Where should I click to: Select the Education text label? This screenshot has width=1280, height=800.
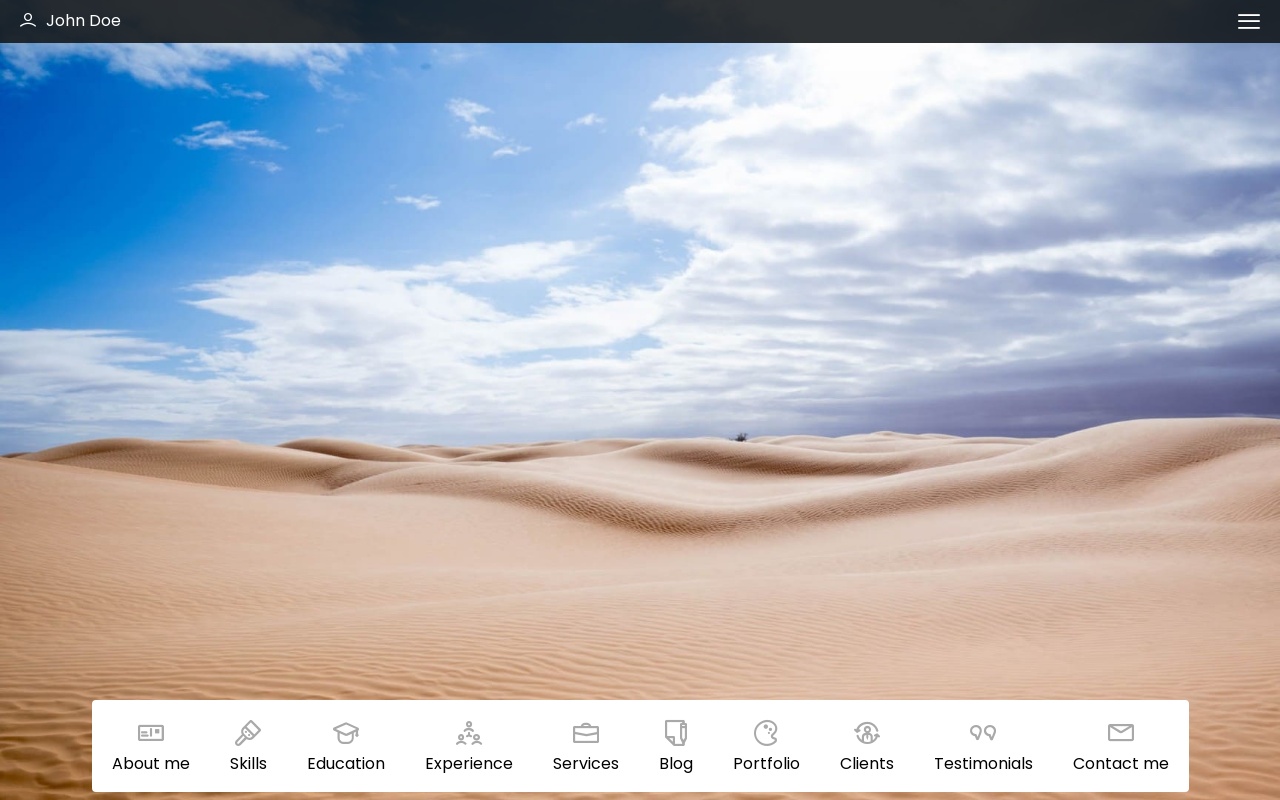(346, 764)
